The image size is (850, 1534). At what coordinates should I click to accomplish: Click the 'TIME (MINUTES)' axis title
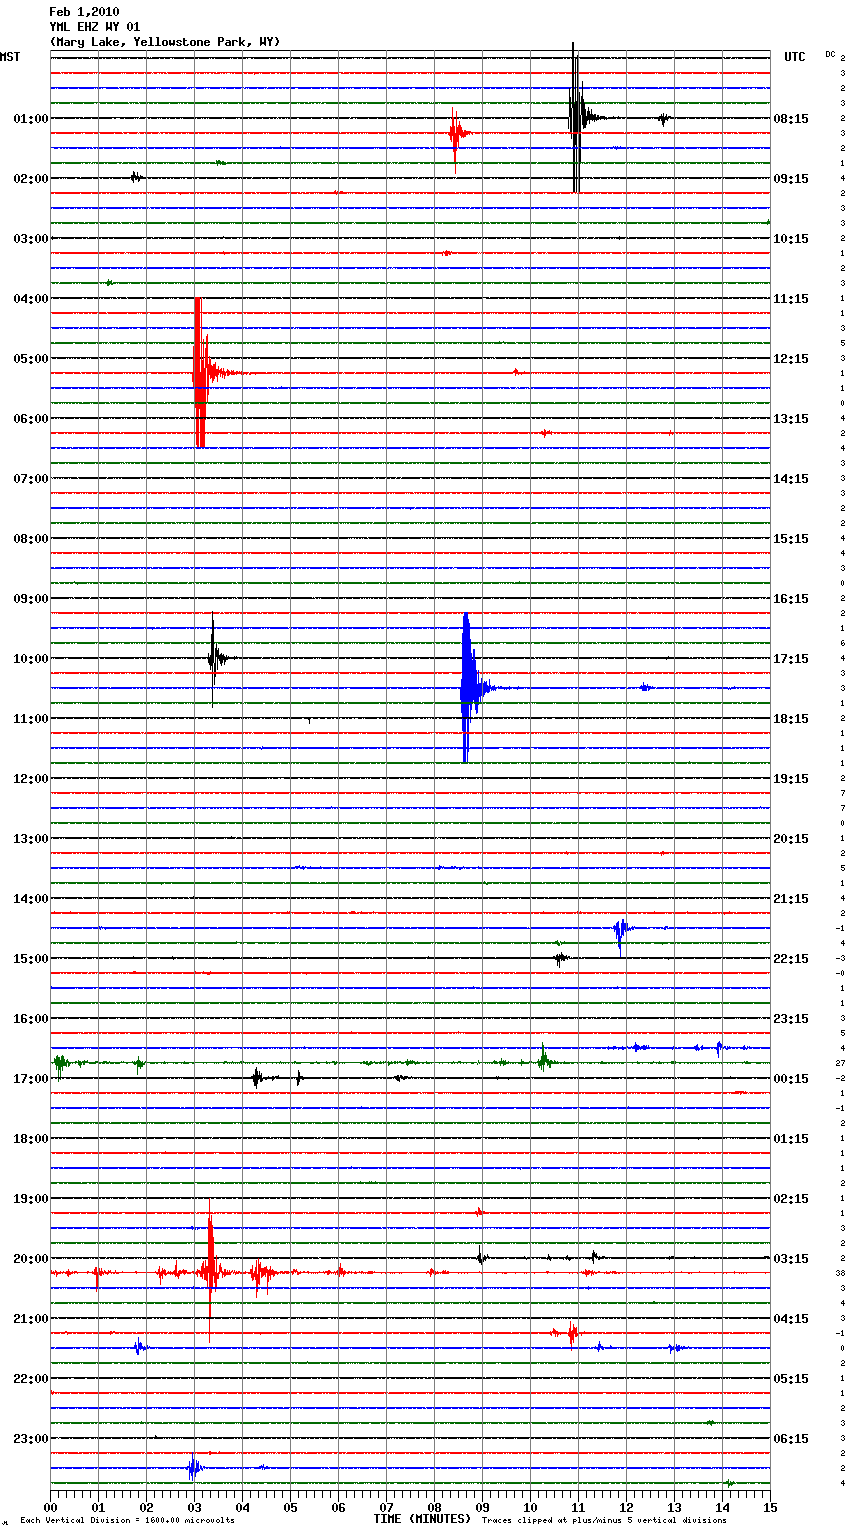click(x=422, y=1518)
